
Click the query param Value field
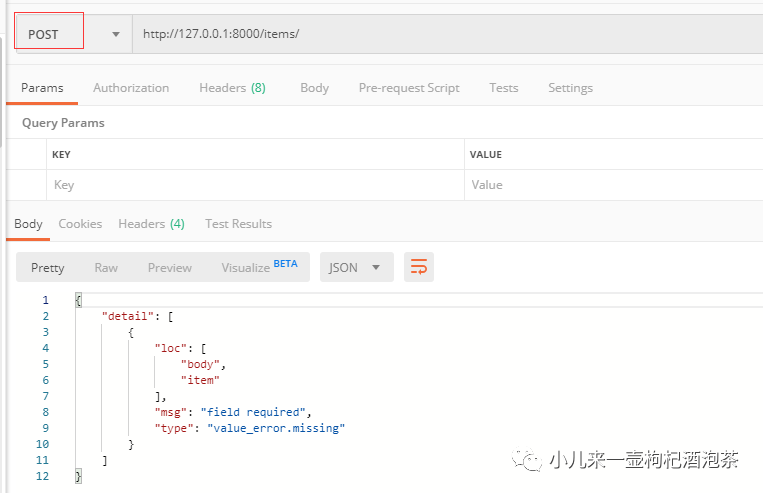pyautogui.click(x=612, y=185)
